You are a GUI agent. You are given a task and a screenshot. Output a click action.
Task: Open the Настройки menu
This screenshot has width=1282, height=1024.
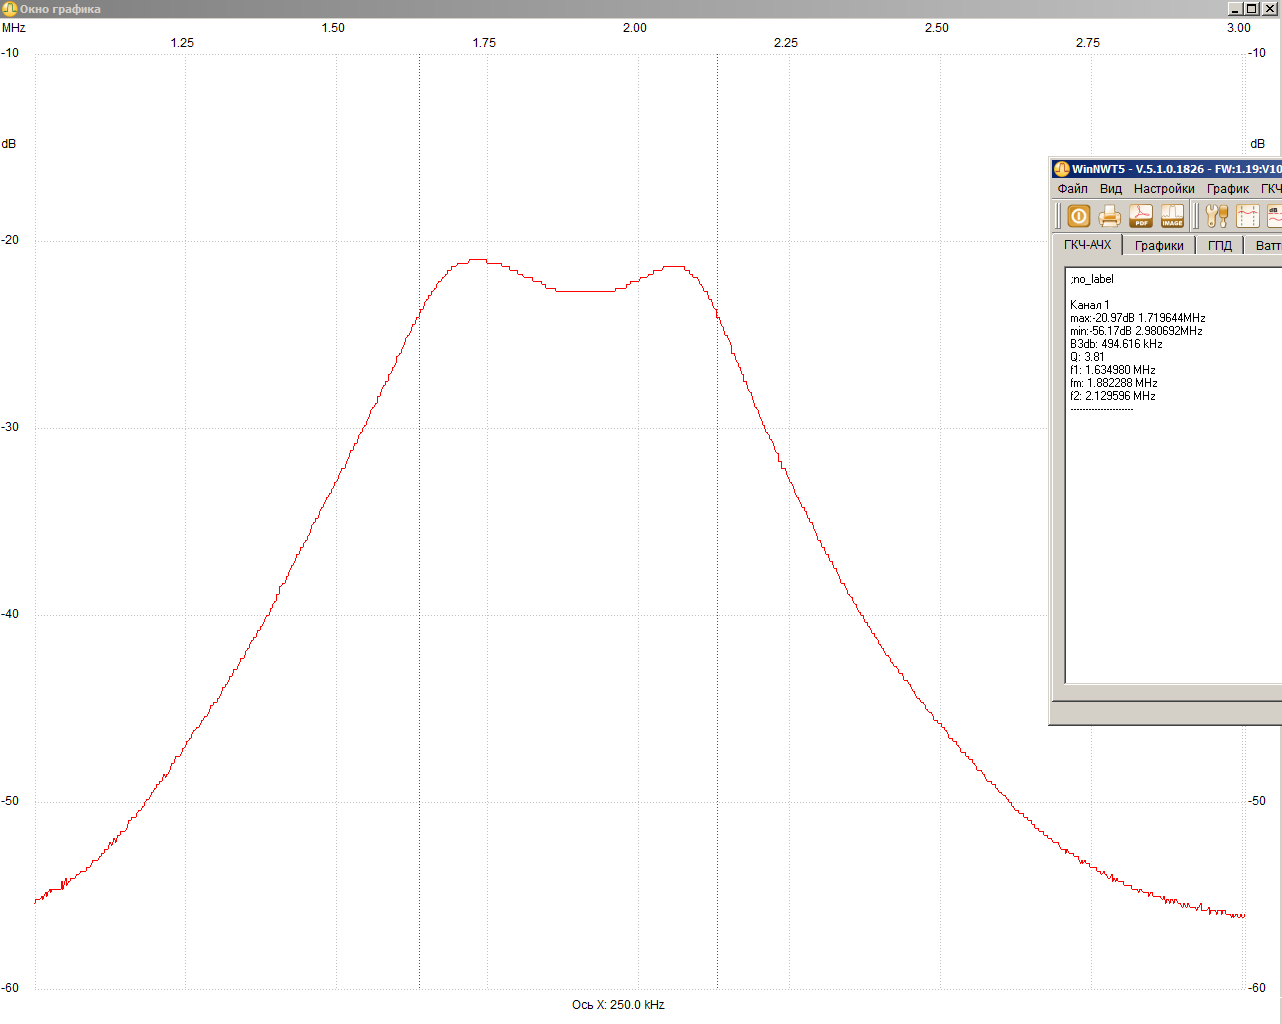click(1163, 189)
